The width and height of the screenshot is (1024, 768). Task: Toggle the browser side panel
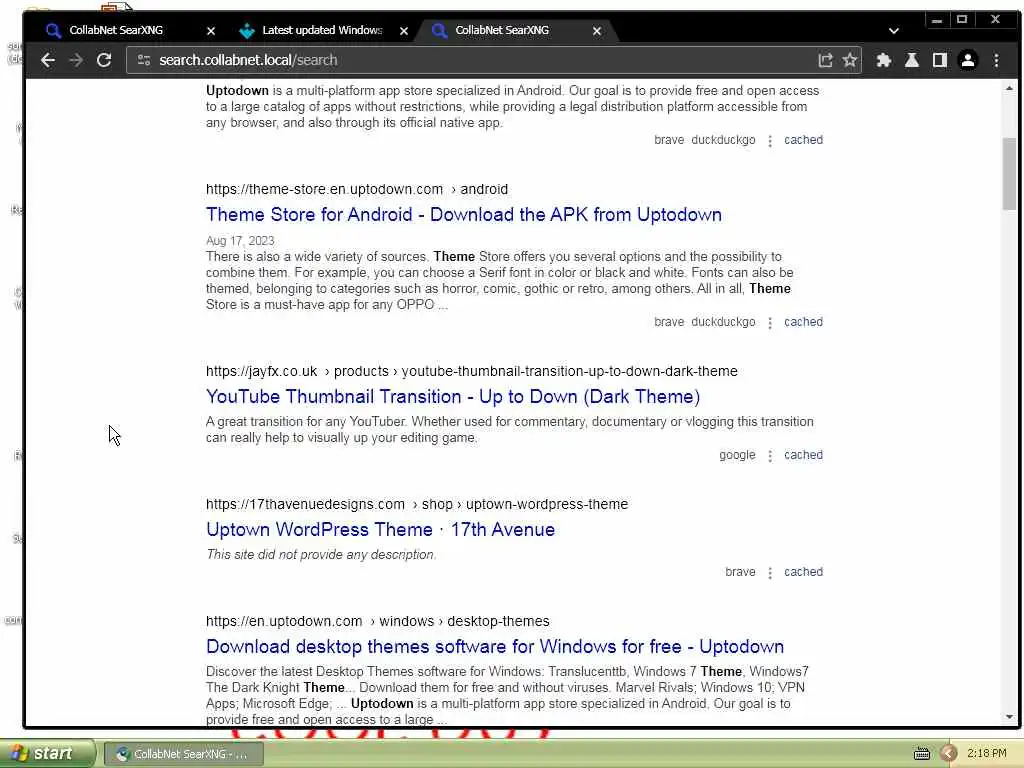[x=940, y=60]
